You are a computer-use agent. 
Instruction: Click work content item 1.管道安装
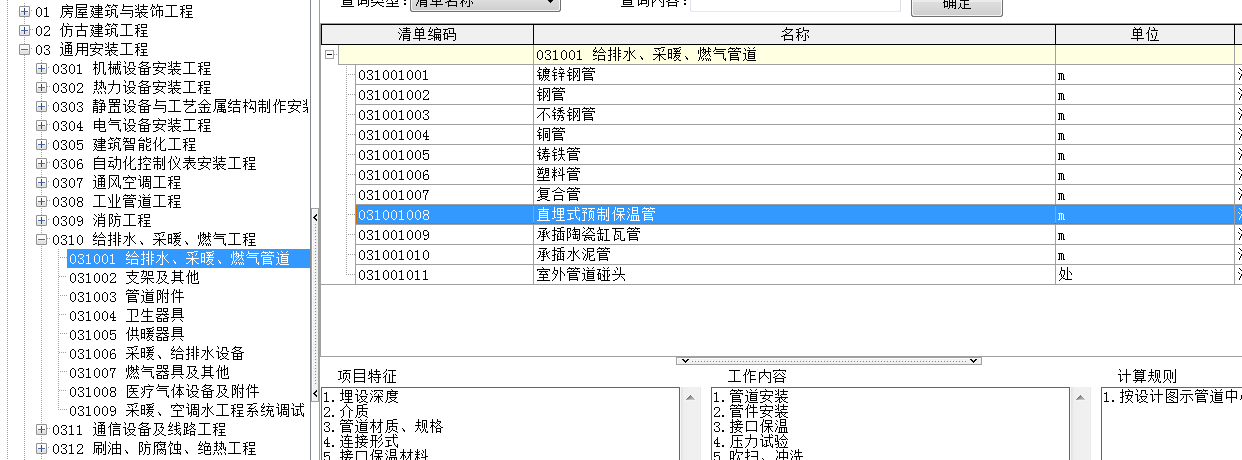751,397
